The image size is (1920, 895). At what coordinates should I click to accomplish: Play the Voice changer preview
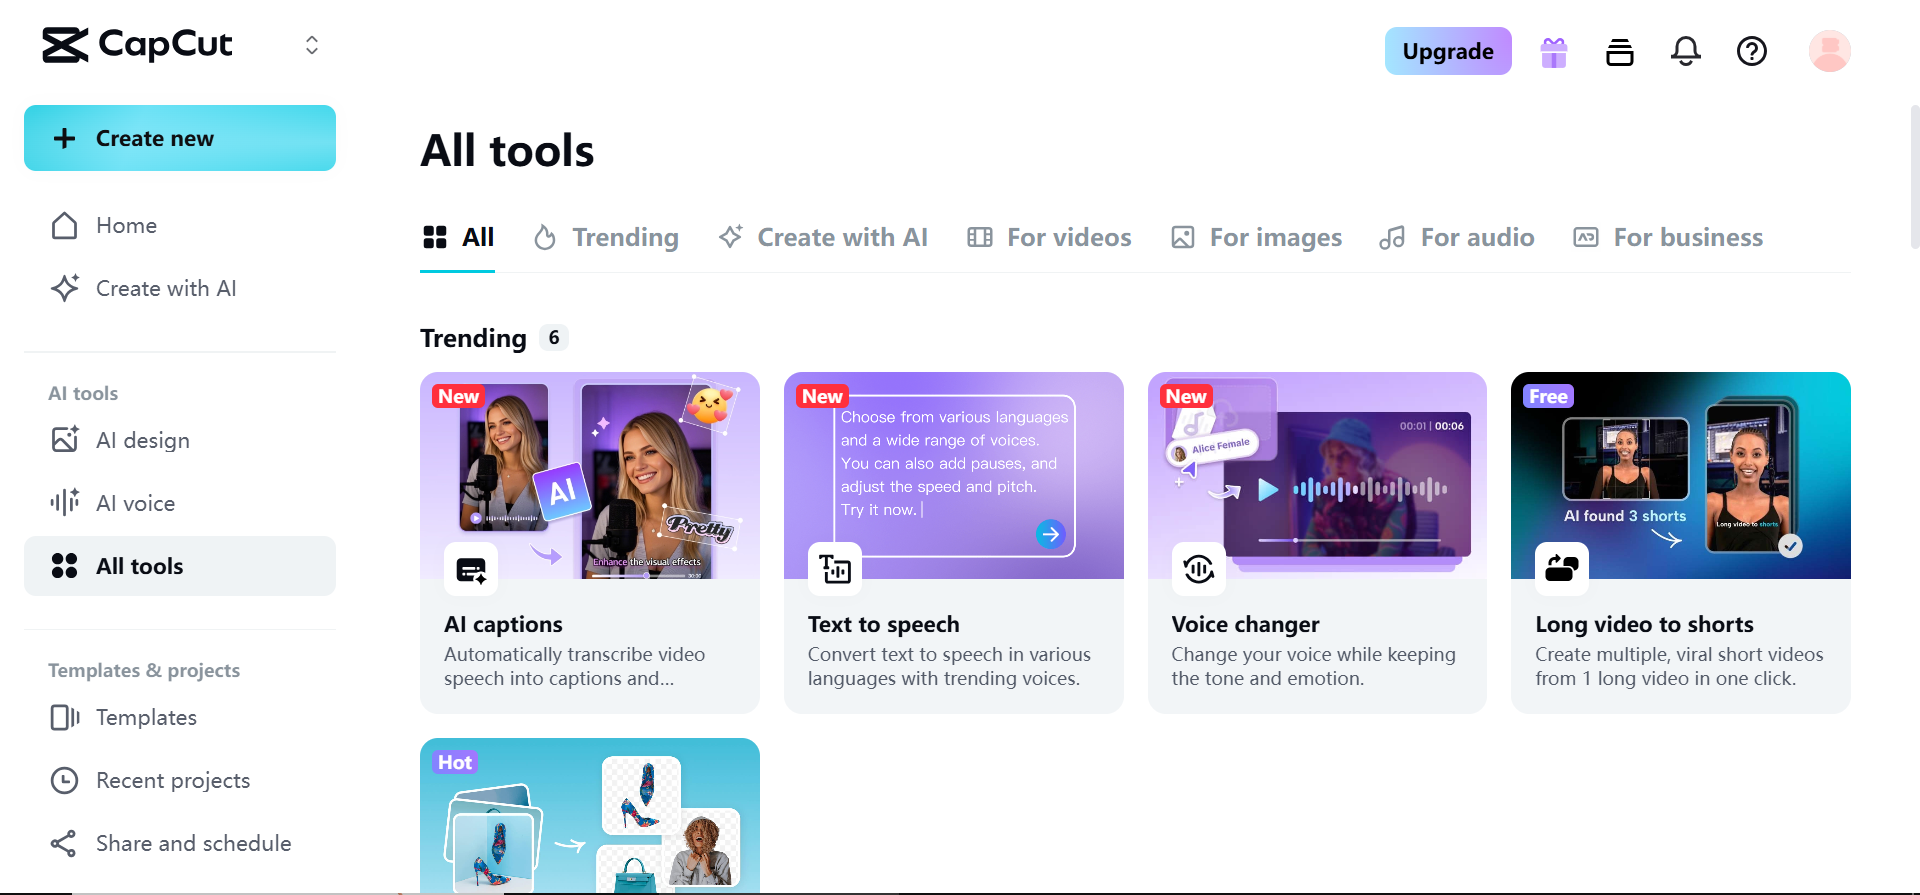pyautogui.click(x=1268, y=489)
